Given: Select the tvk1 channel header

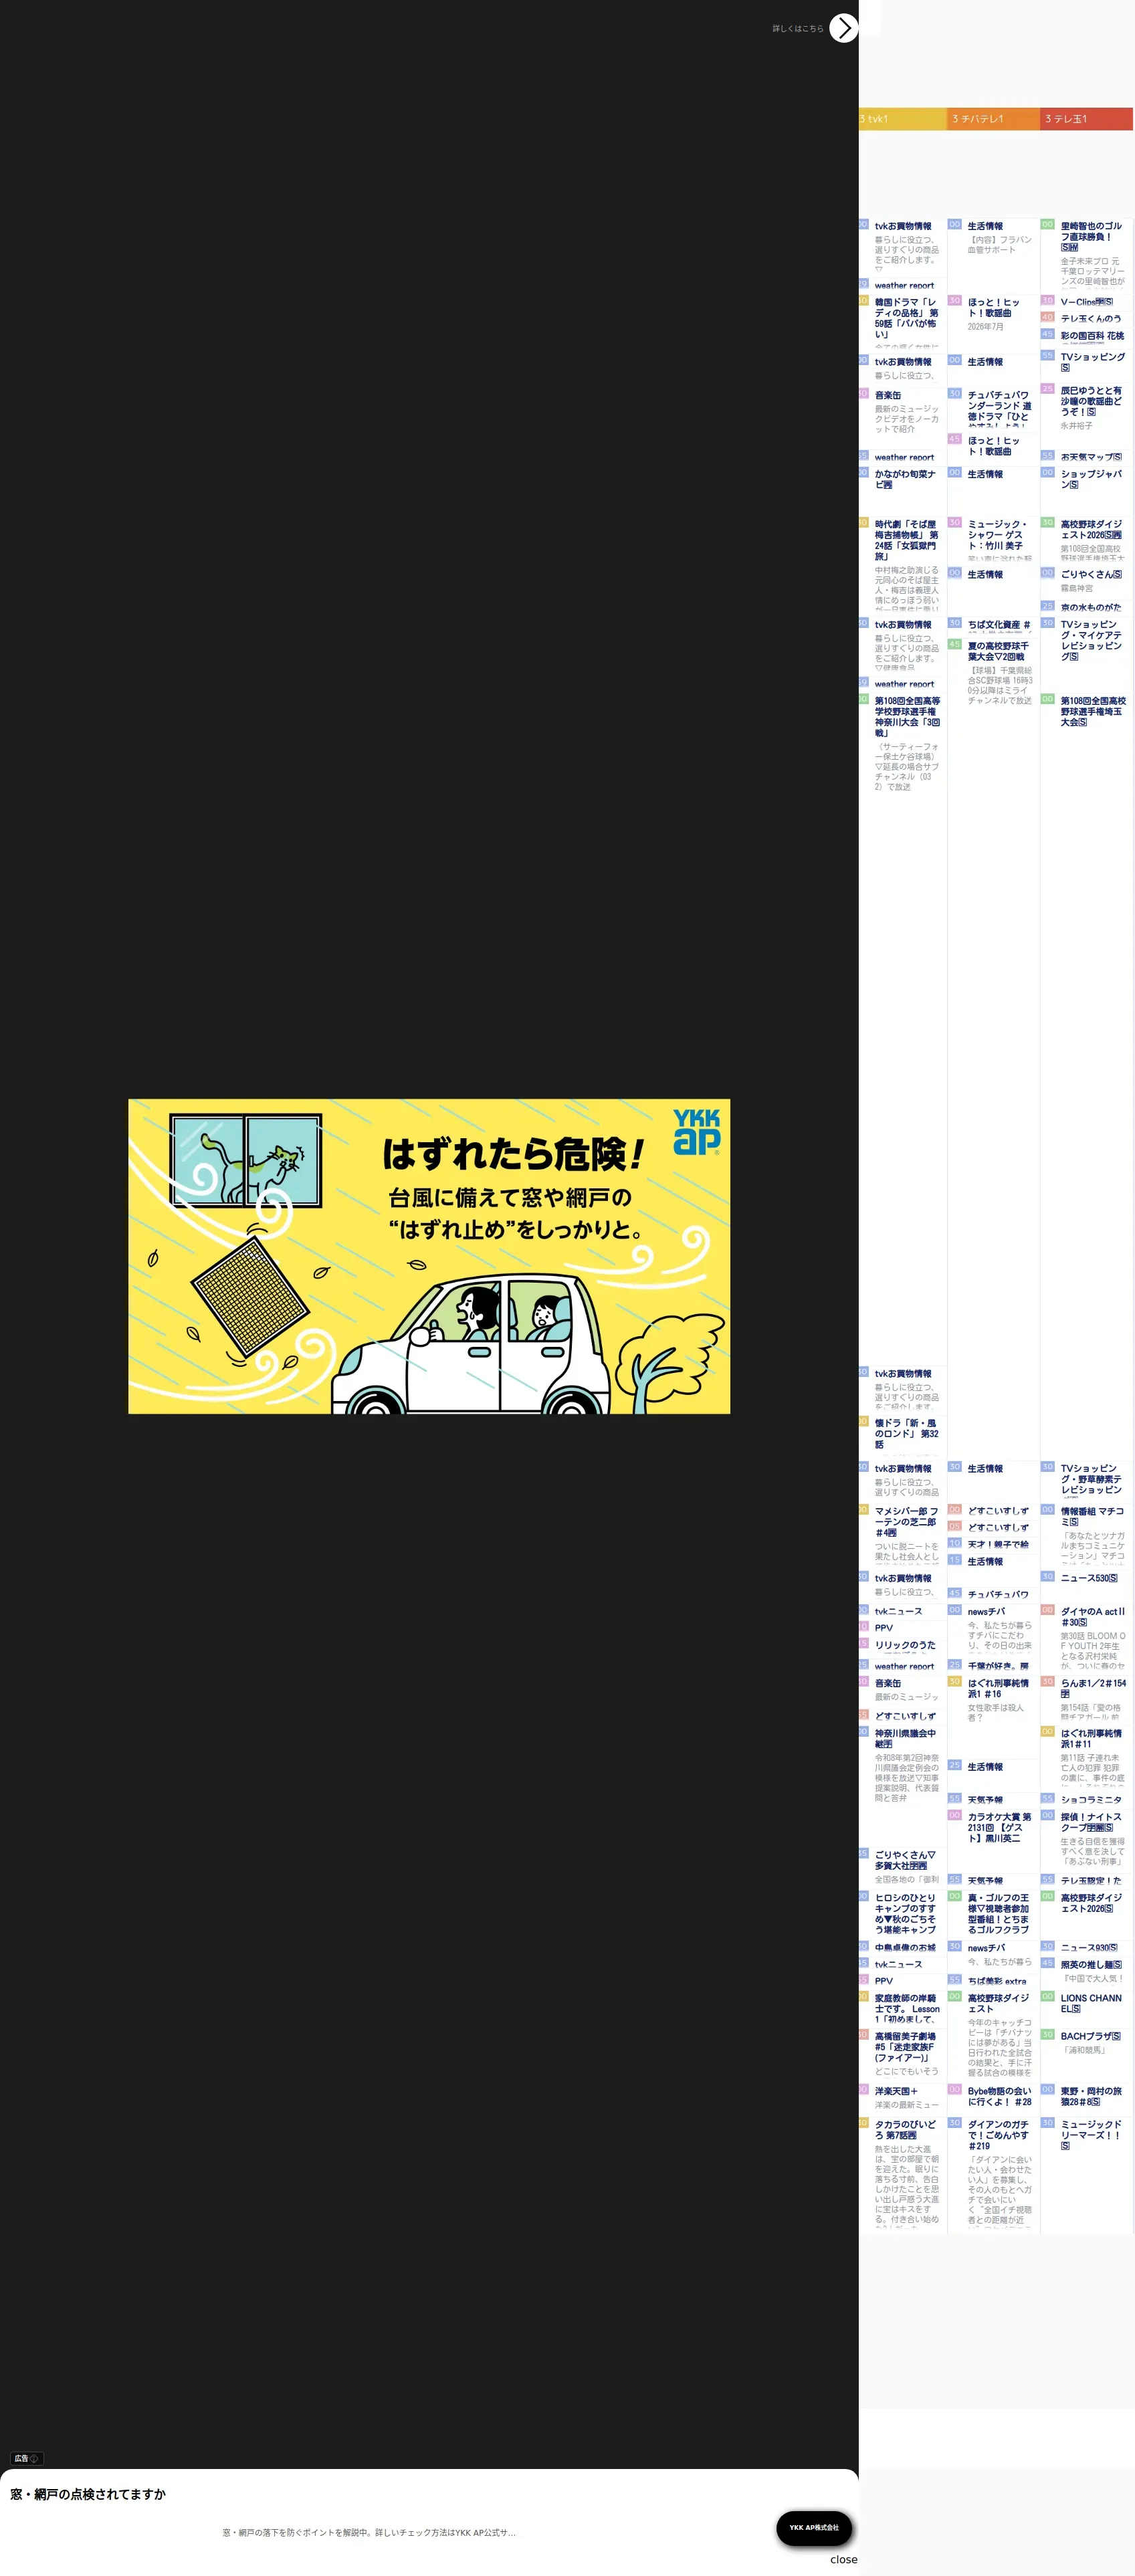Looking at the screenshot, I should (902, 119).
